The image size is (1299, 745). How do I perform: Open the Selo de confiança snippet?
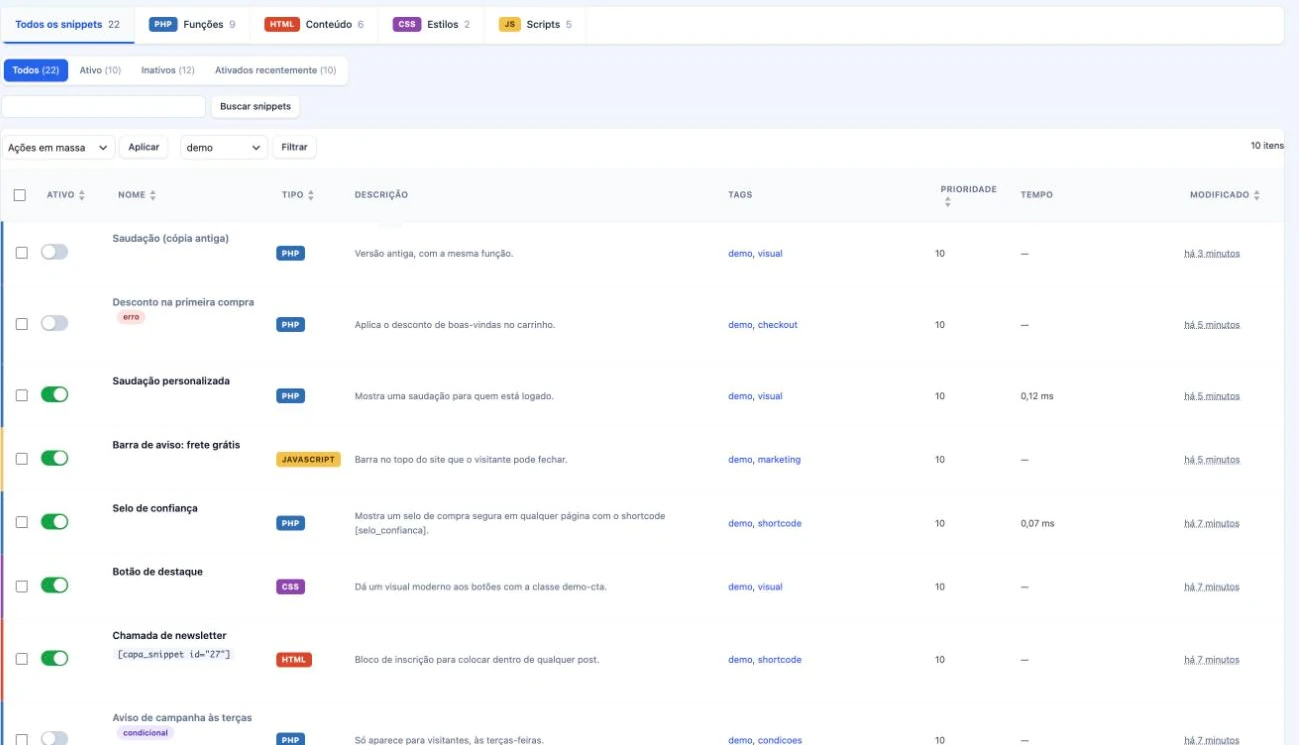pyautogui.click(x=155, y=508)
